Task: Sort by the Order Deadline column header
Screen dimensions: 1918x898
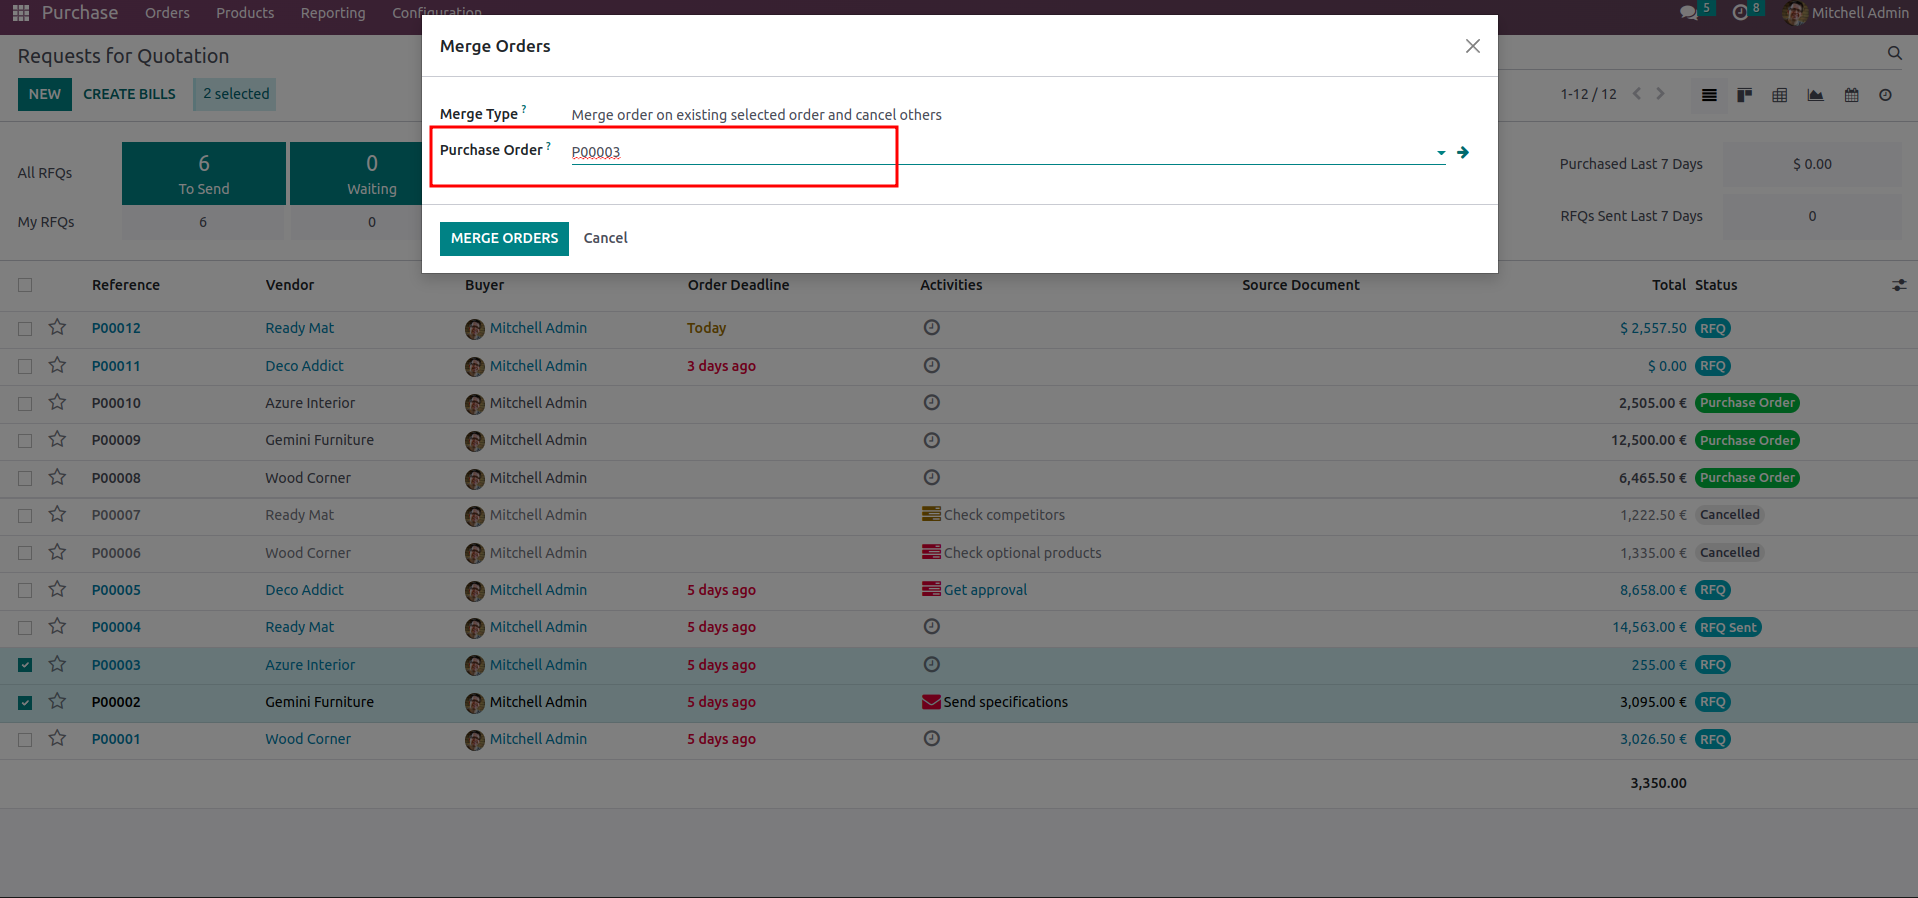Action: (x=738, y=285)
